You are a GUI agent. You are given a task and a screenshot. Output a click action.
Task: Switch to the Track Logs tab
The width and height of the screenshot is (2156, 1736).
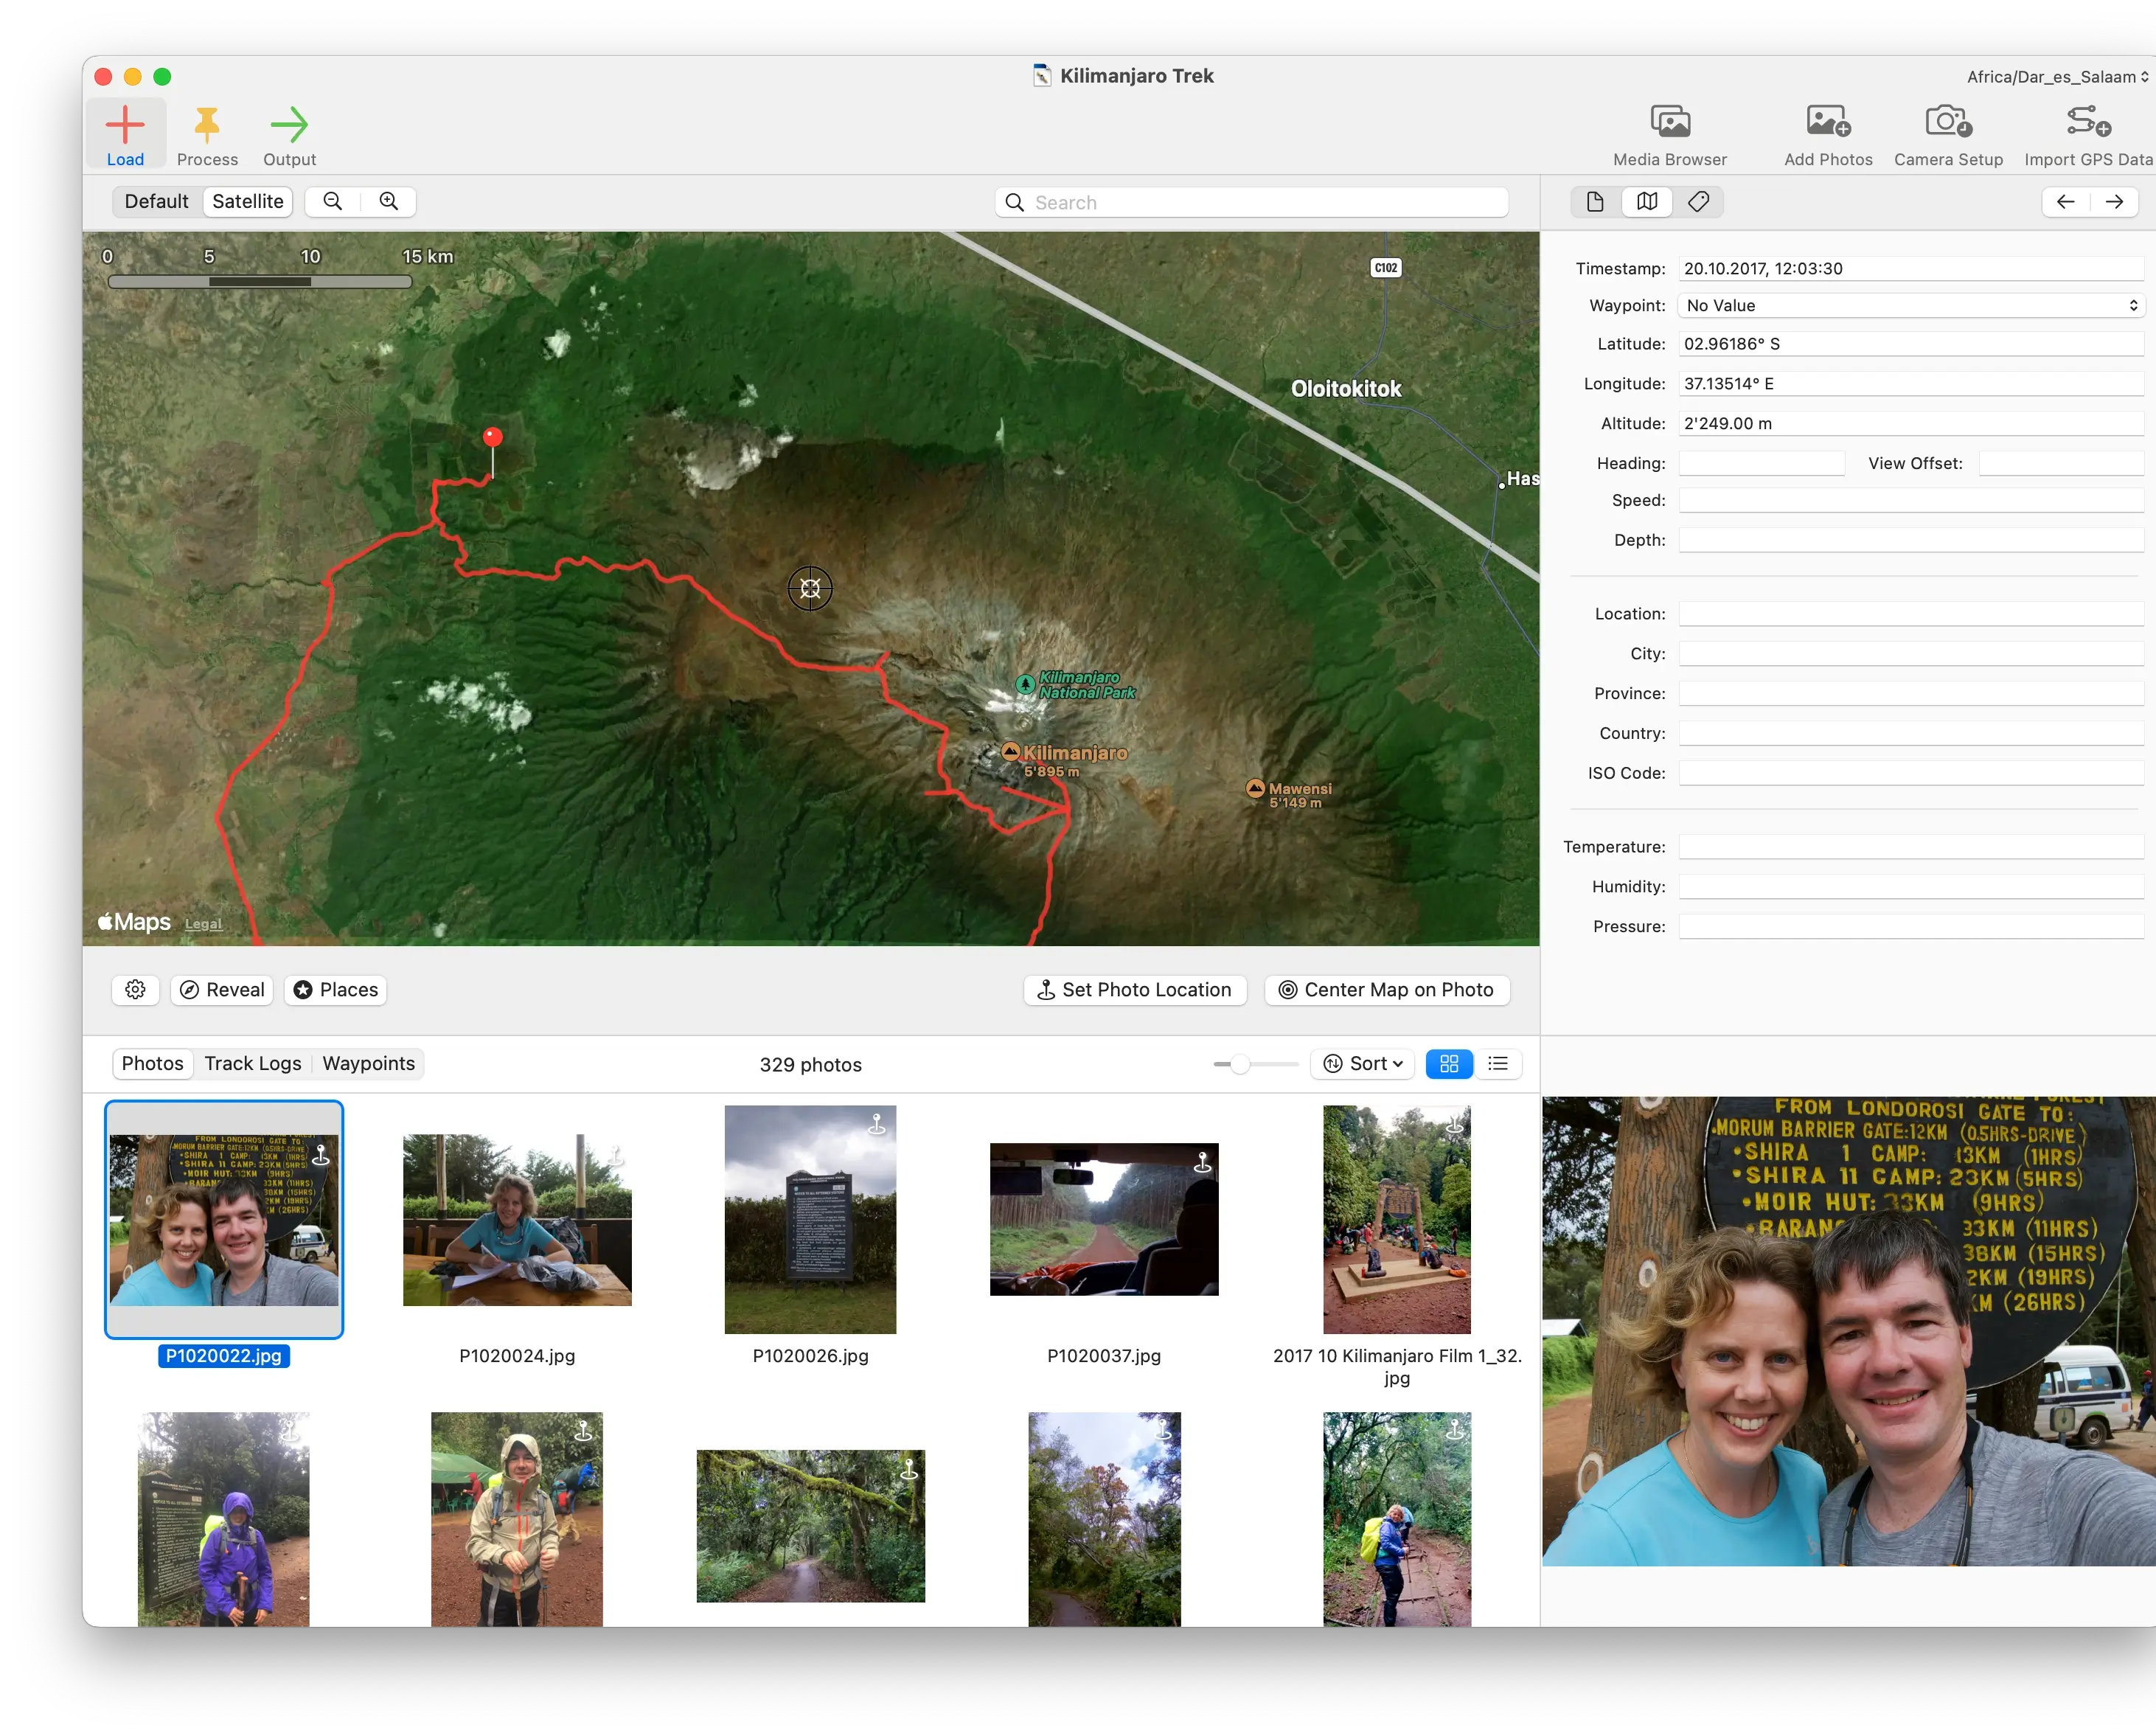tap(252, 1063)
